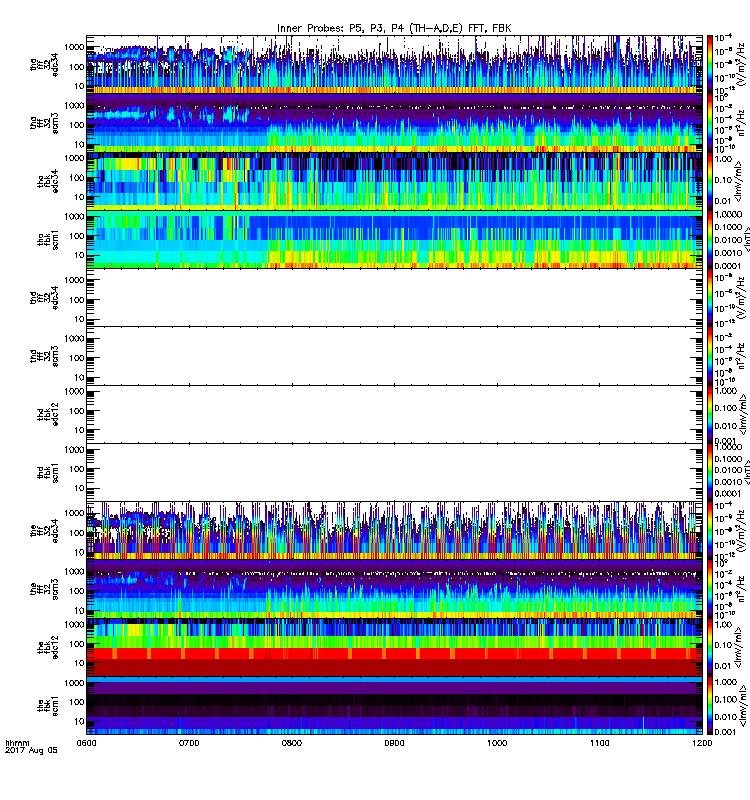Click the 'hhmm' axis unit label
The height and width of the screenshot is (800, 750).
tap(17, 743)
